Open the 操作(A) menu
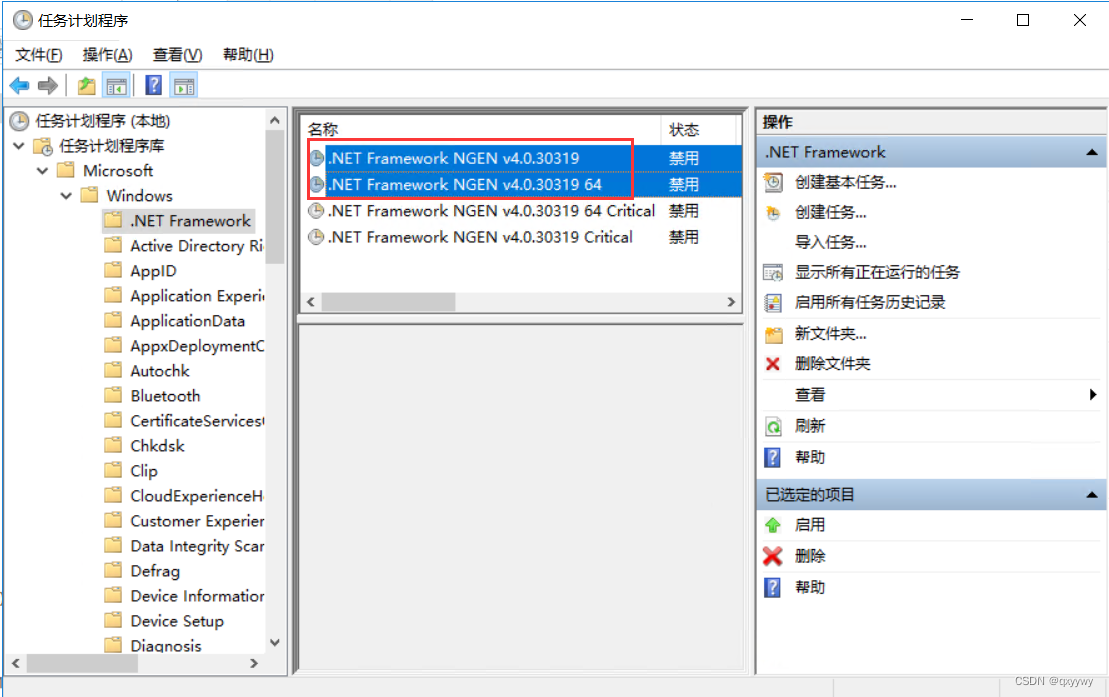This screenshot has height=697, width=1109. pyautogui.click(x=108, y=54)
